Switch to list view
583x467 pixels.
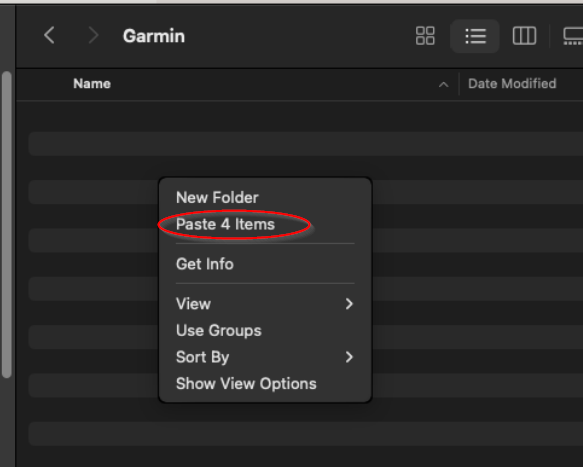pyautogui.click(x=475, y=36)
